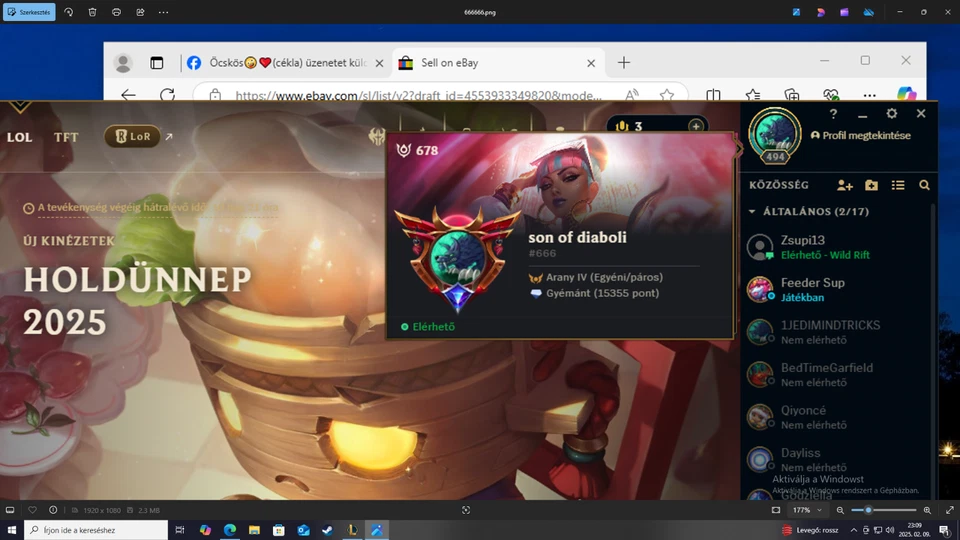Delete the photo with the trash icon
960x540 pixels.
click(92, 12)
